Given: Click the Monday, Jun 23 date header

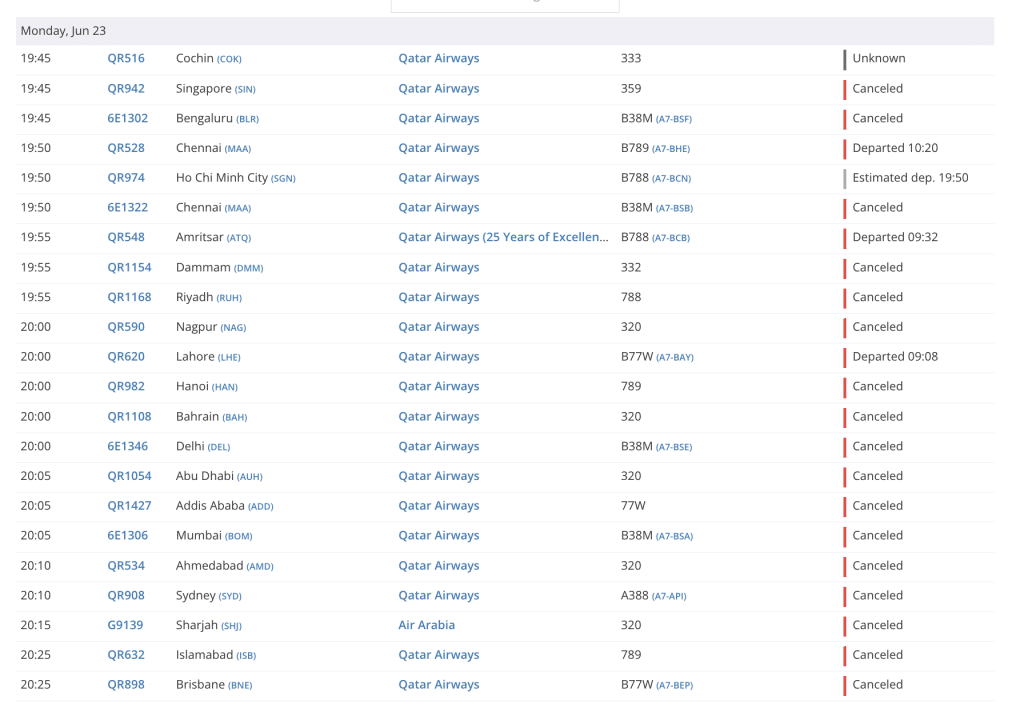Looking at the screenshot, I should (63, 31).
